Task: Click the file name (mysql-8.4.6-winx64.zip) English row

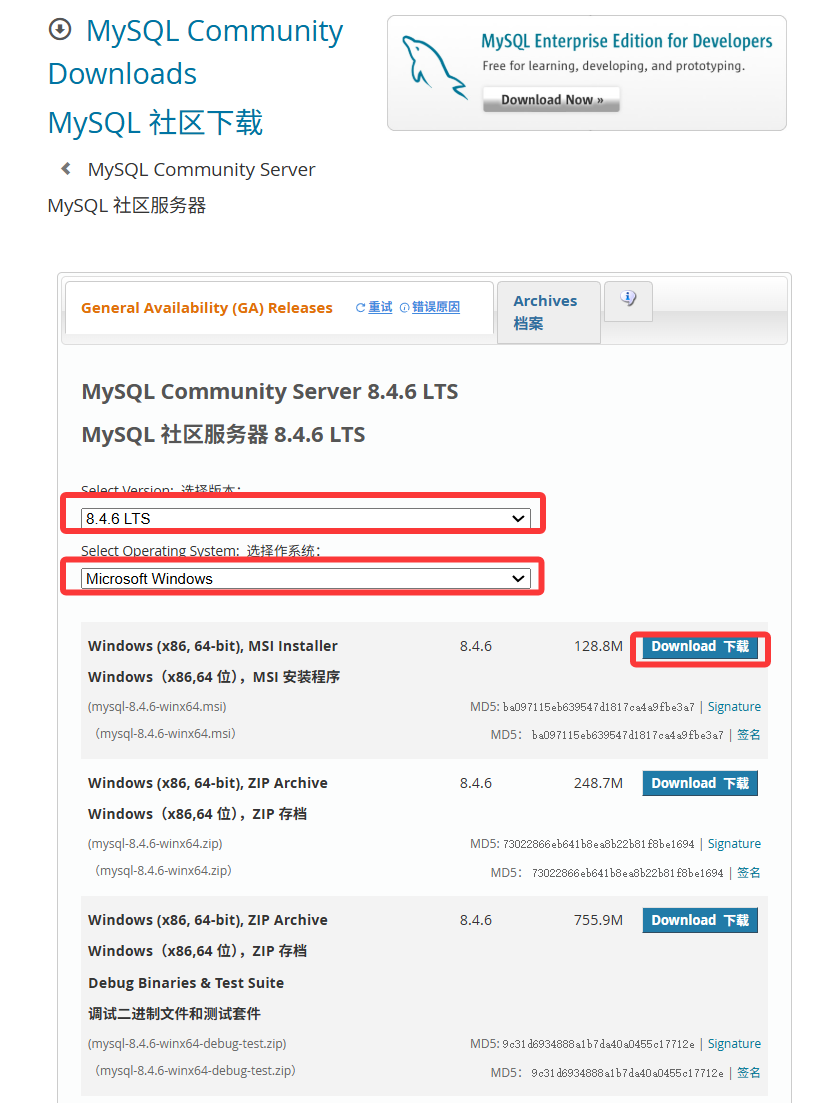Action: pos(155,843)
